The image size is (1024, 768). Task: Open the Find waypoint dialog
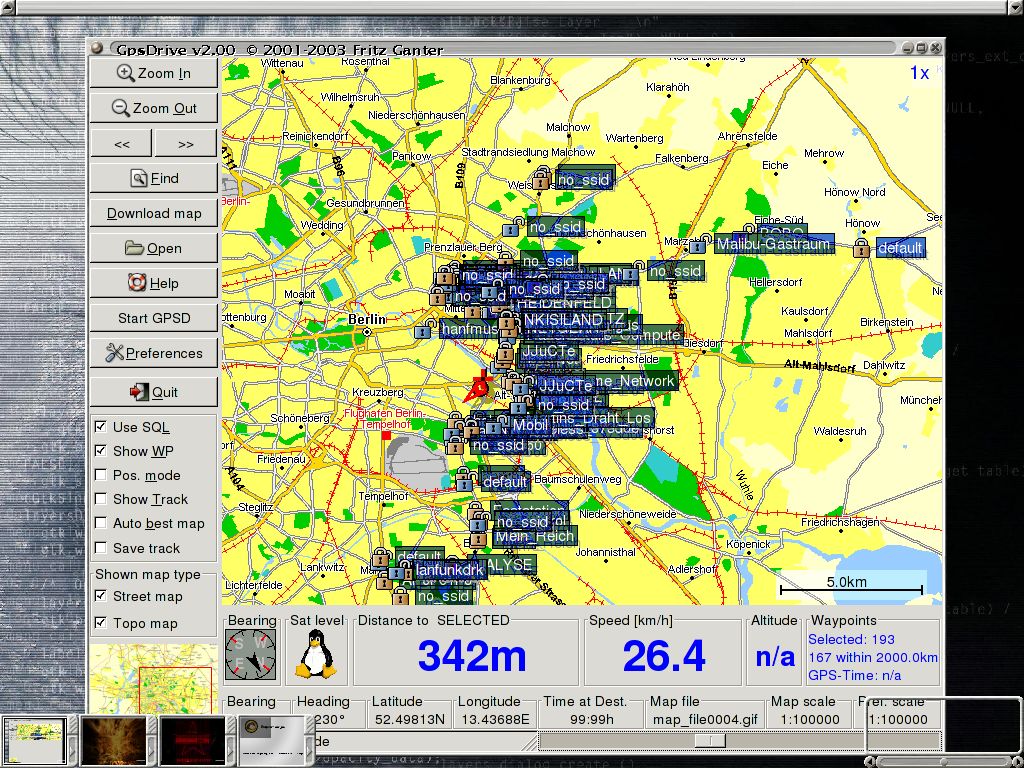pos(153,178)
